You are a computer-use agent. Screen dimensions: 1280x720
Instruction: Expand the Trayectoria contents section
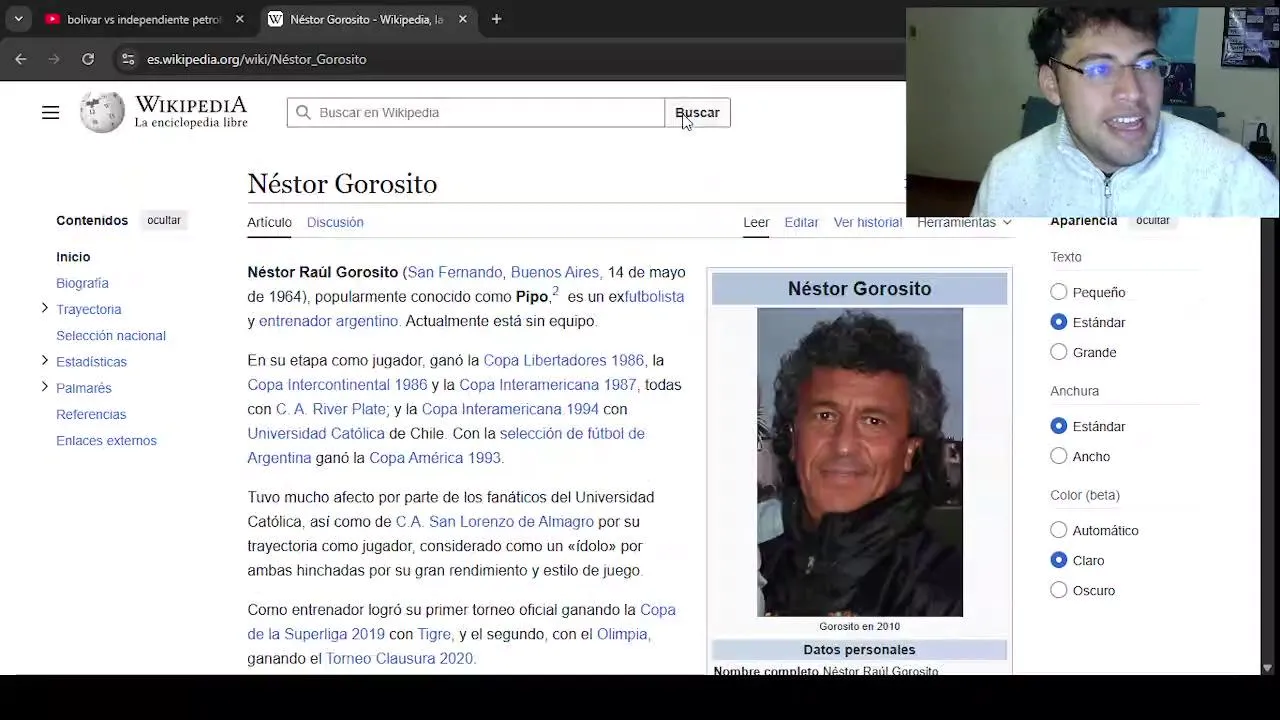44,309
